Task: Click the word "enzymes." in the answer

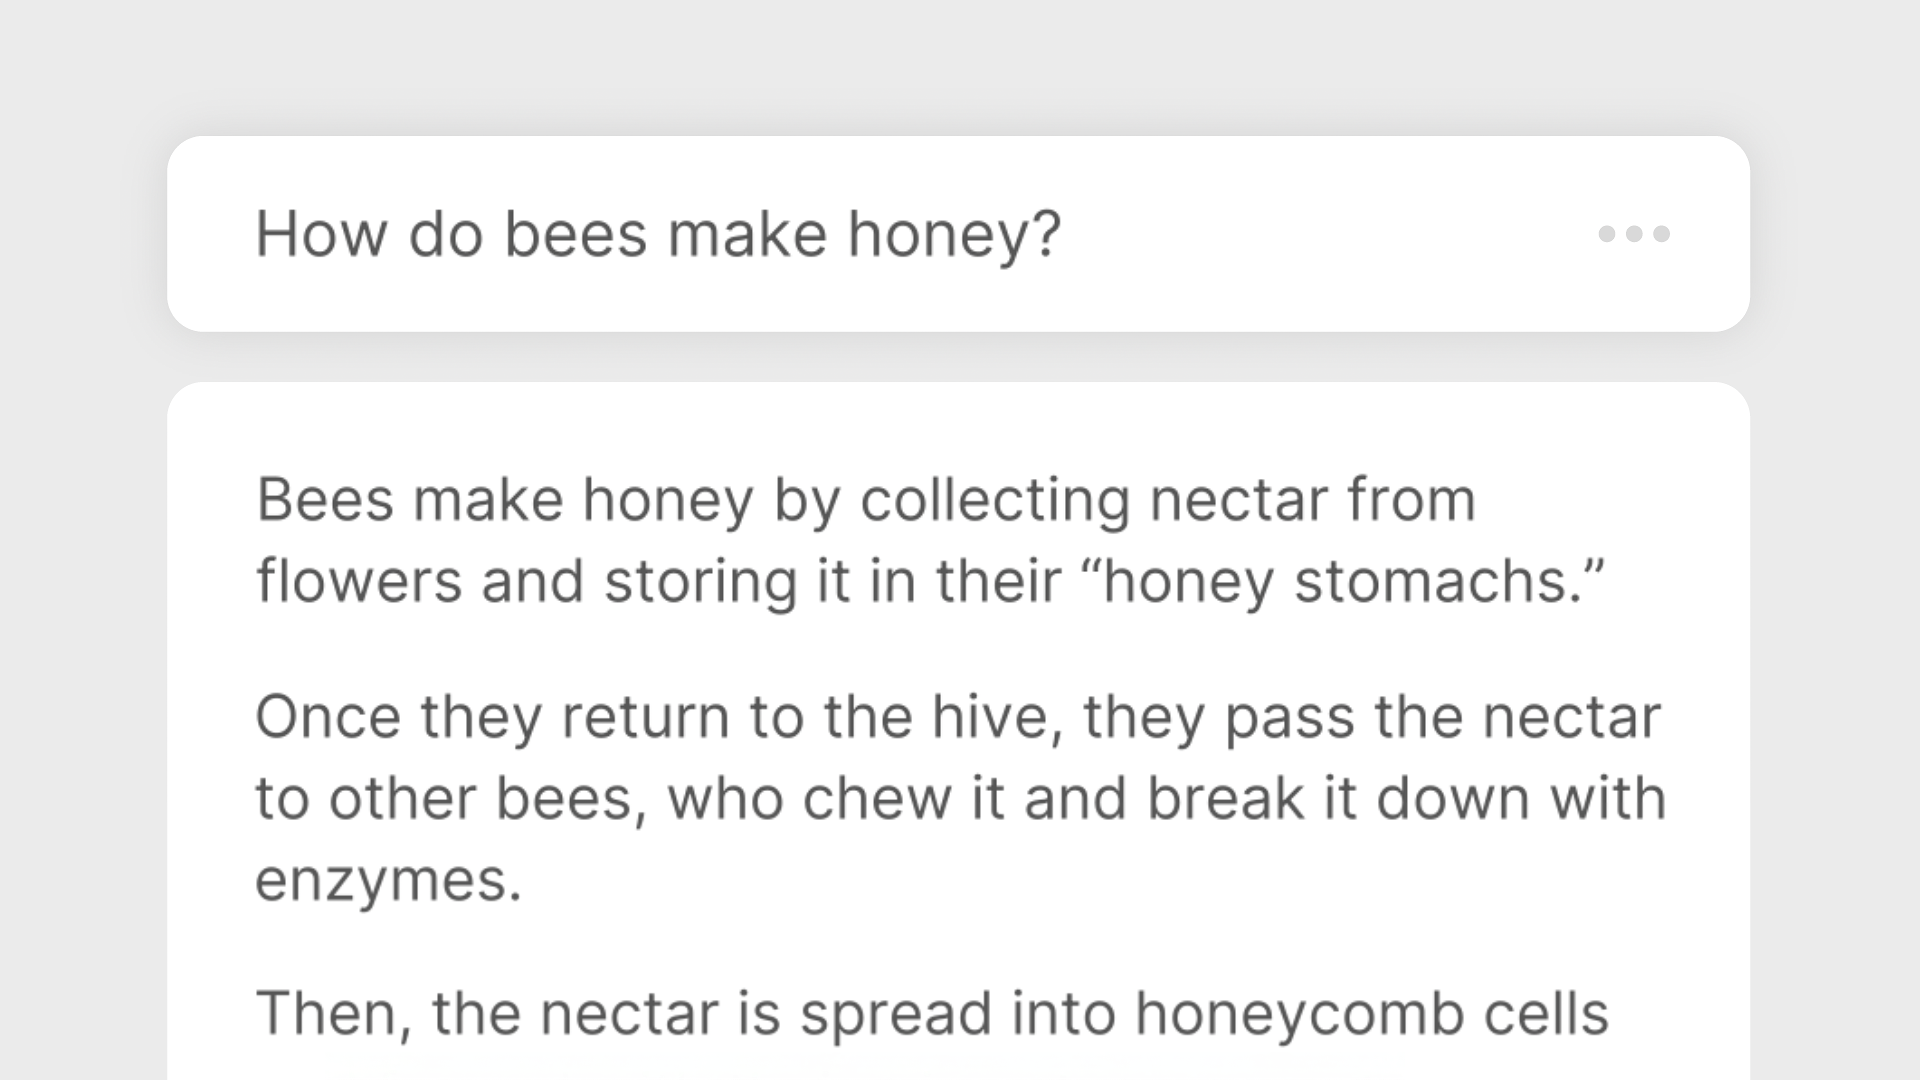Action: [x=389, y=881]
